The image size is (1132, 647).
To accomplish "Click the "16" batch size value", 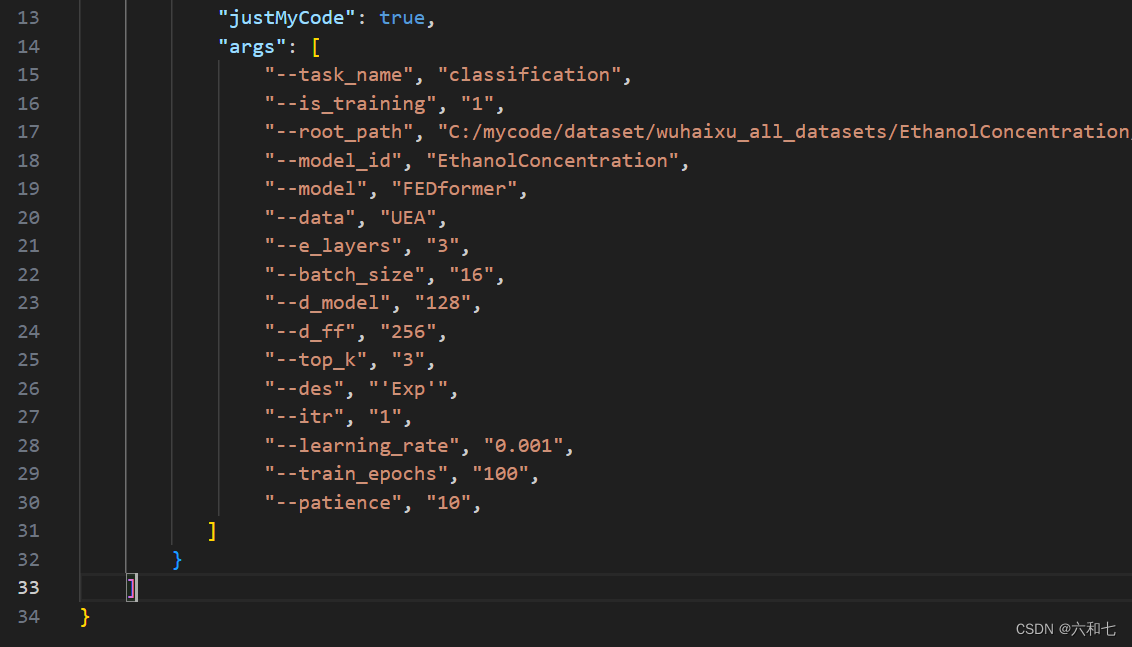I will point(471,275).
